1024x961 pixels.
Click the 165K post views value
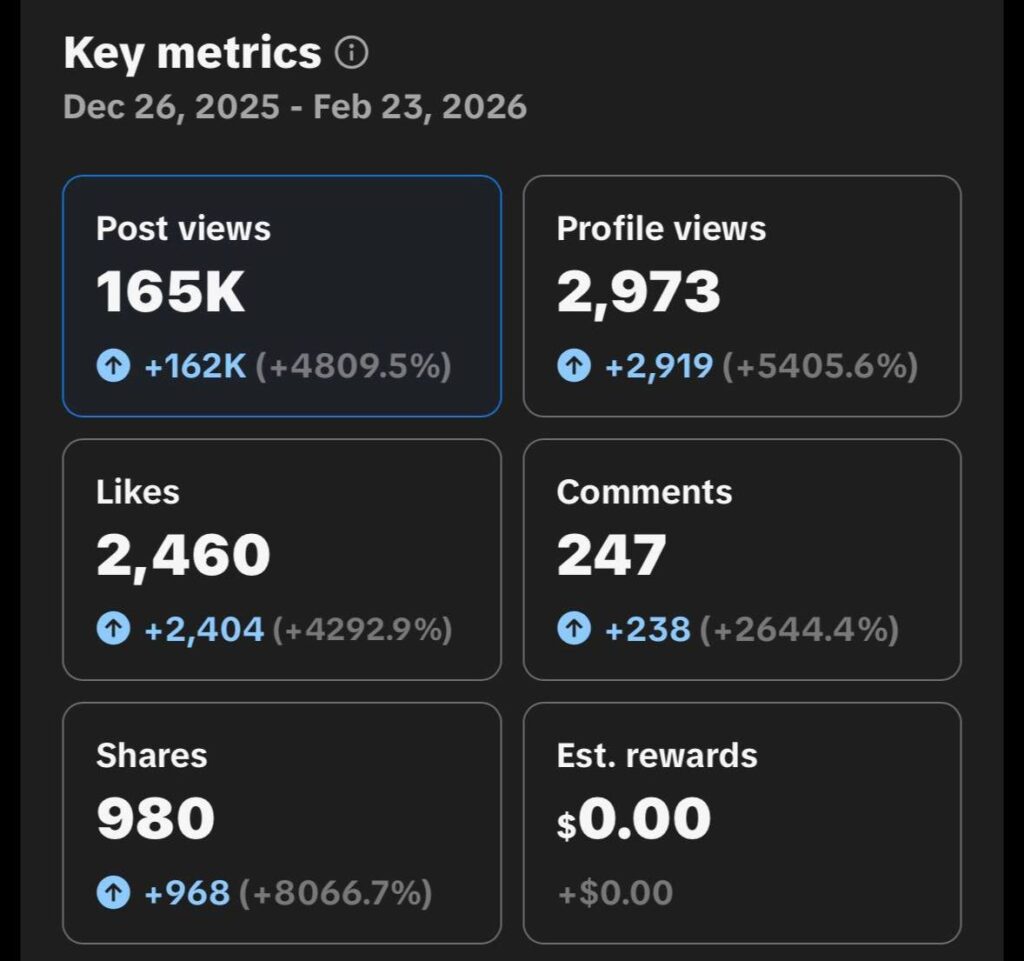(x=170, y=293)
